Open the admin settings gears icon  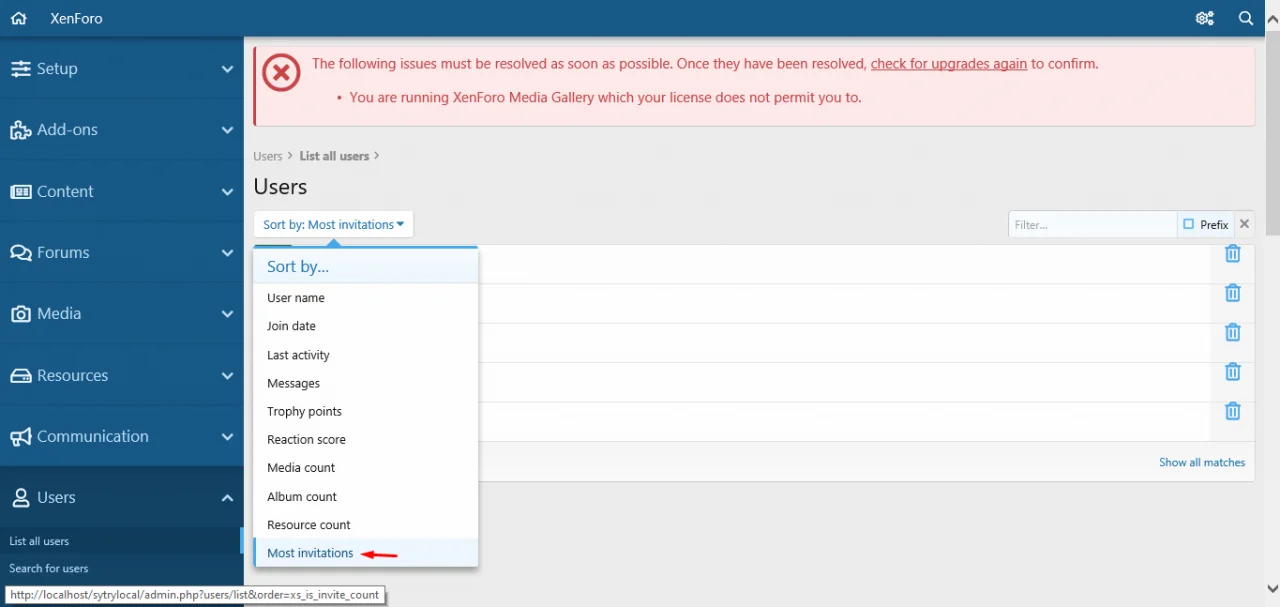click(x=1204, y=18)
